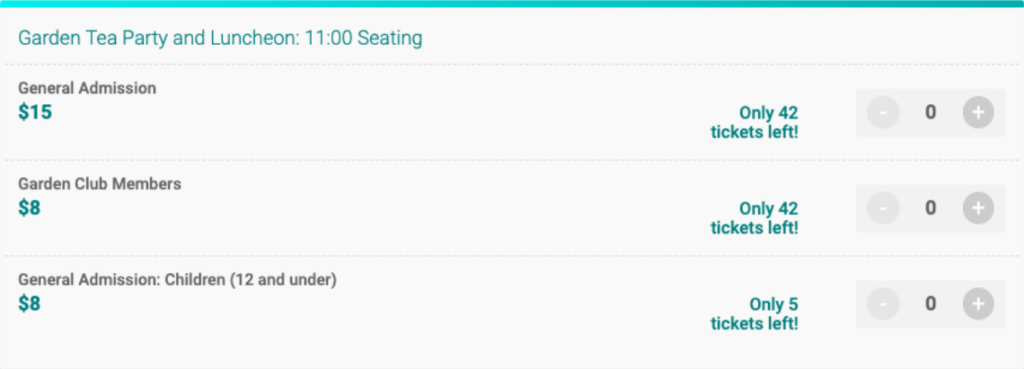Add a Children (12 and under) ticket
1024x369 pixels.
tap(978, 304)
